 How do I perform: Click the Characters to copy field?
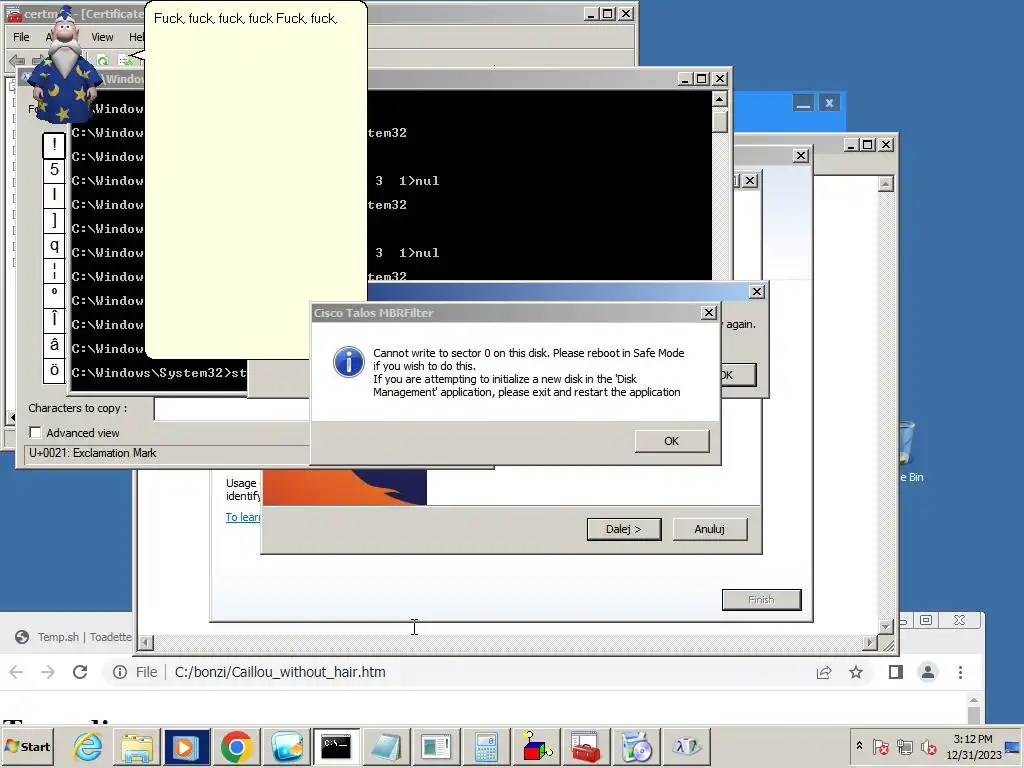pyautogui.click(x=232, y=408)
